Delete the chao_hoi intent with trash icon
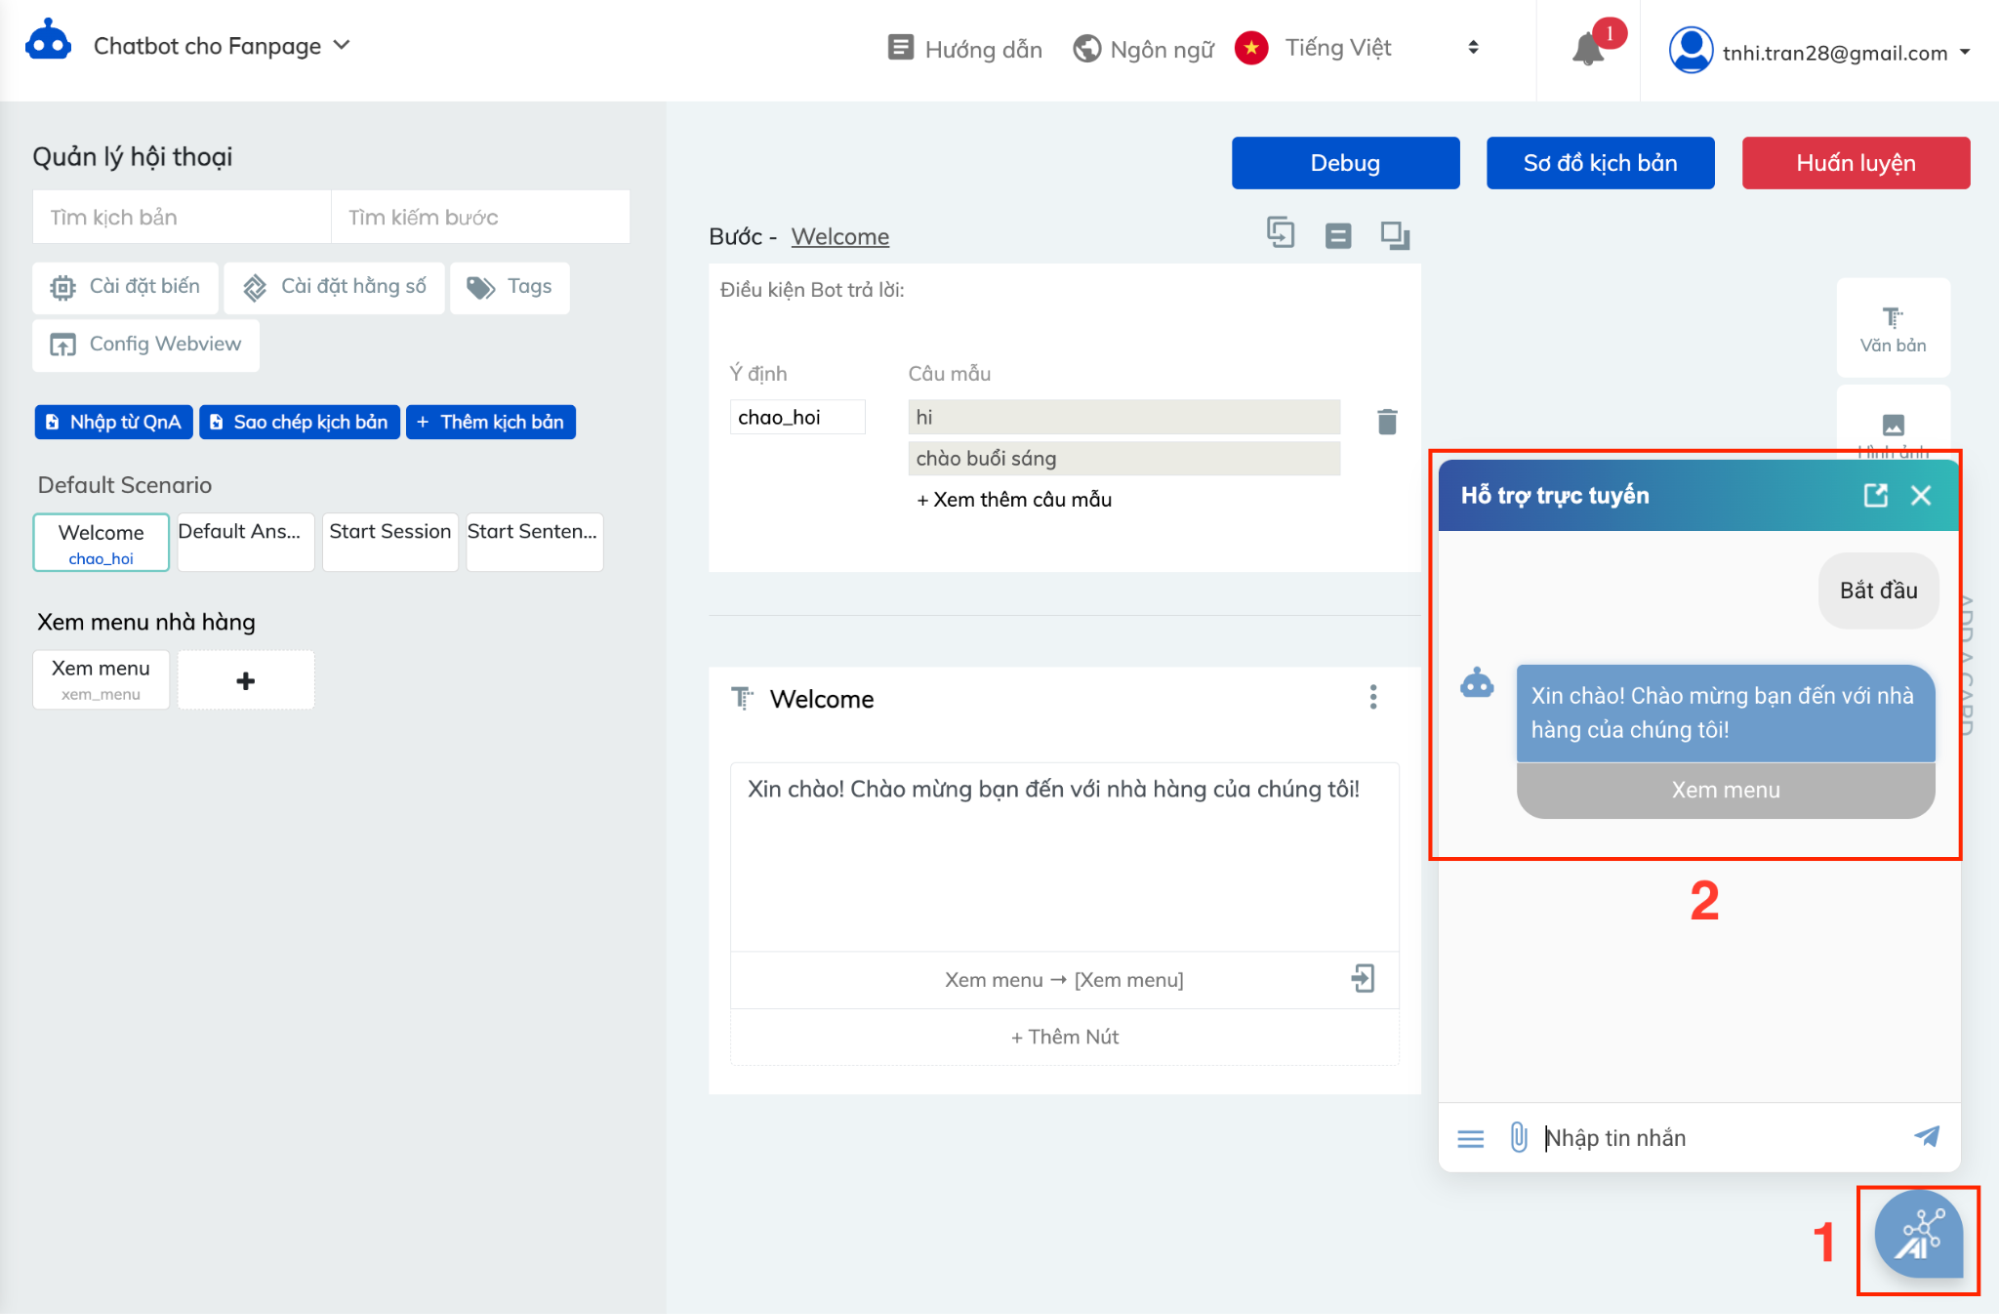Viewport: 1999px width, 1314px height. [x=1386, y=422]
